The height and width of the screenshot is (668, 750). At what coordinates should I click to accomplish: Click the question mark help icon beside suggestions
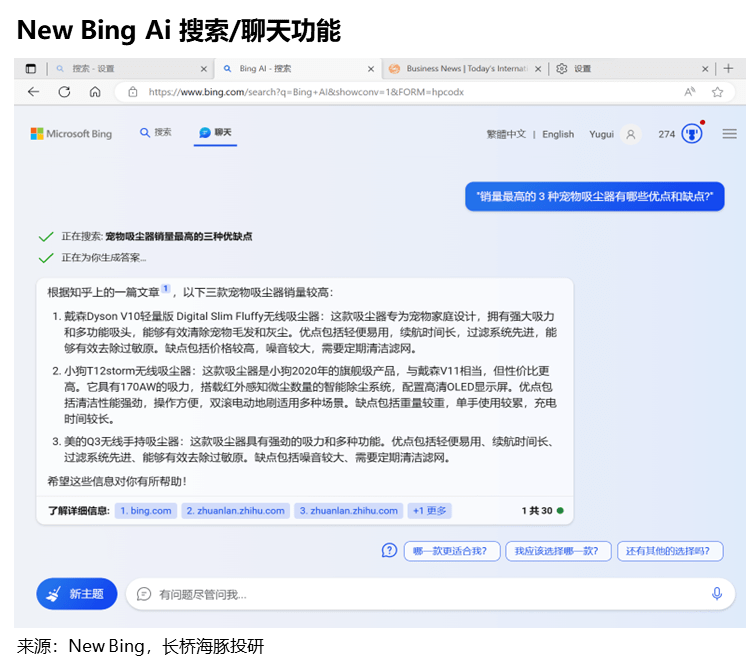point(390,551)
